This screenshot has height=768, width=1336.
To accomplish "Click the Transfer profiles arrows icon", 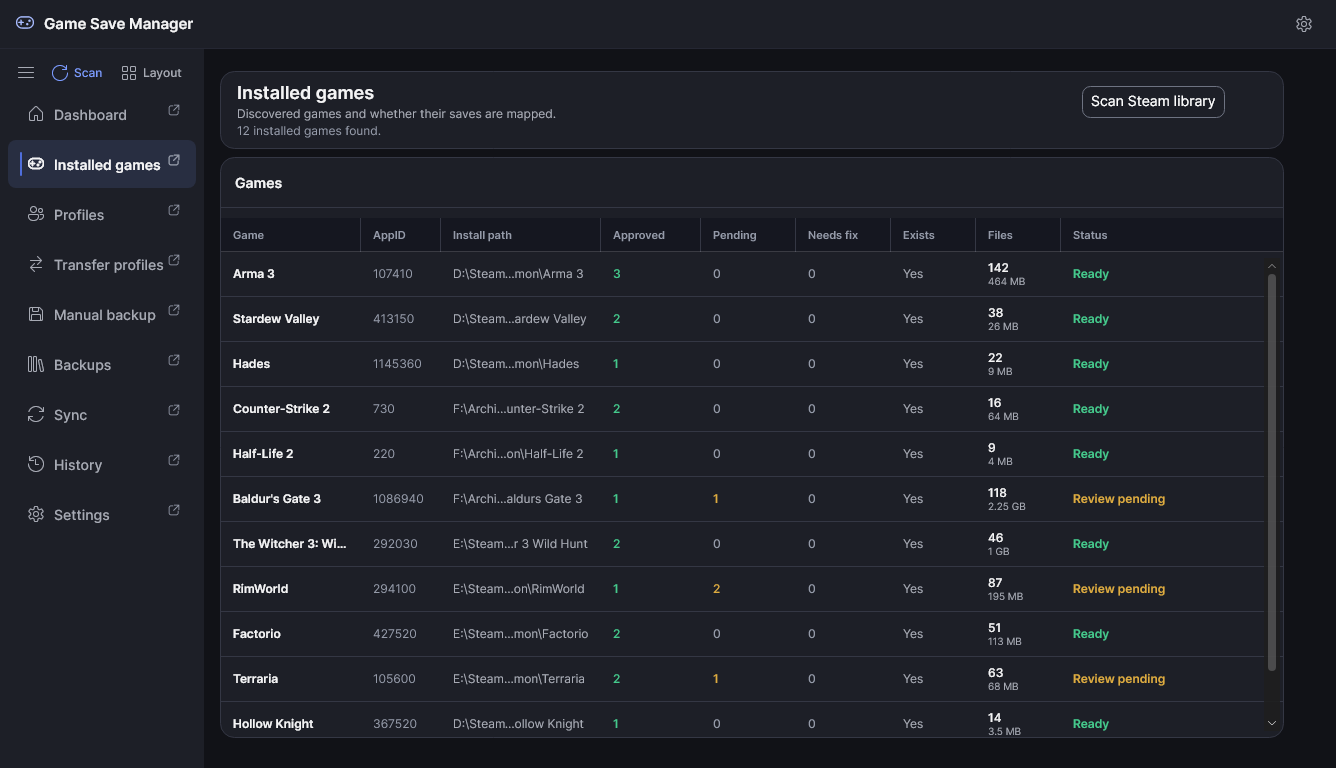I will [36, 264].
